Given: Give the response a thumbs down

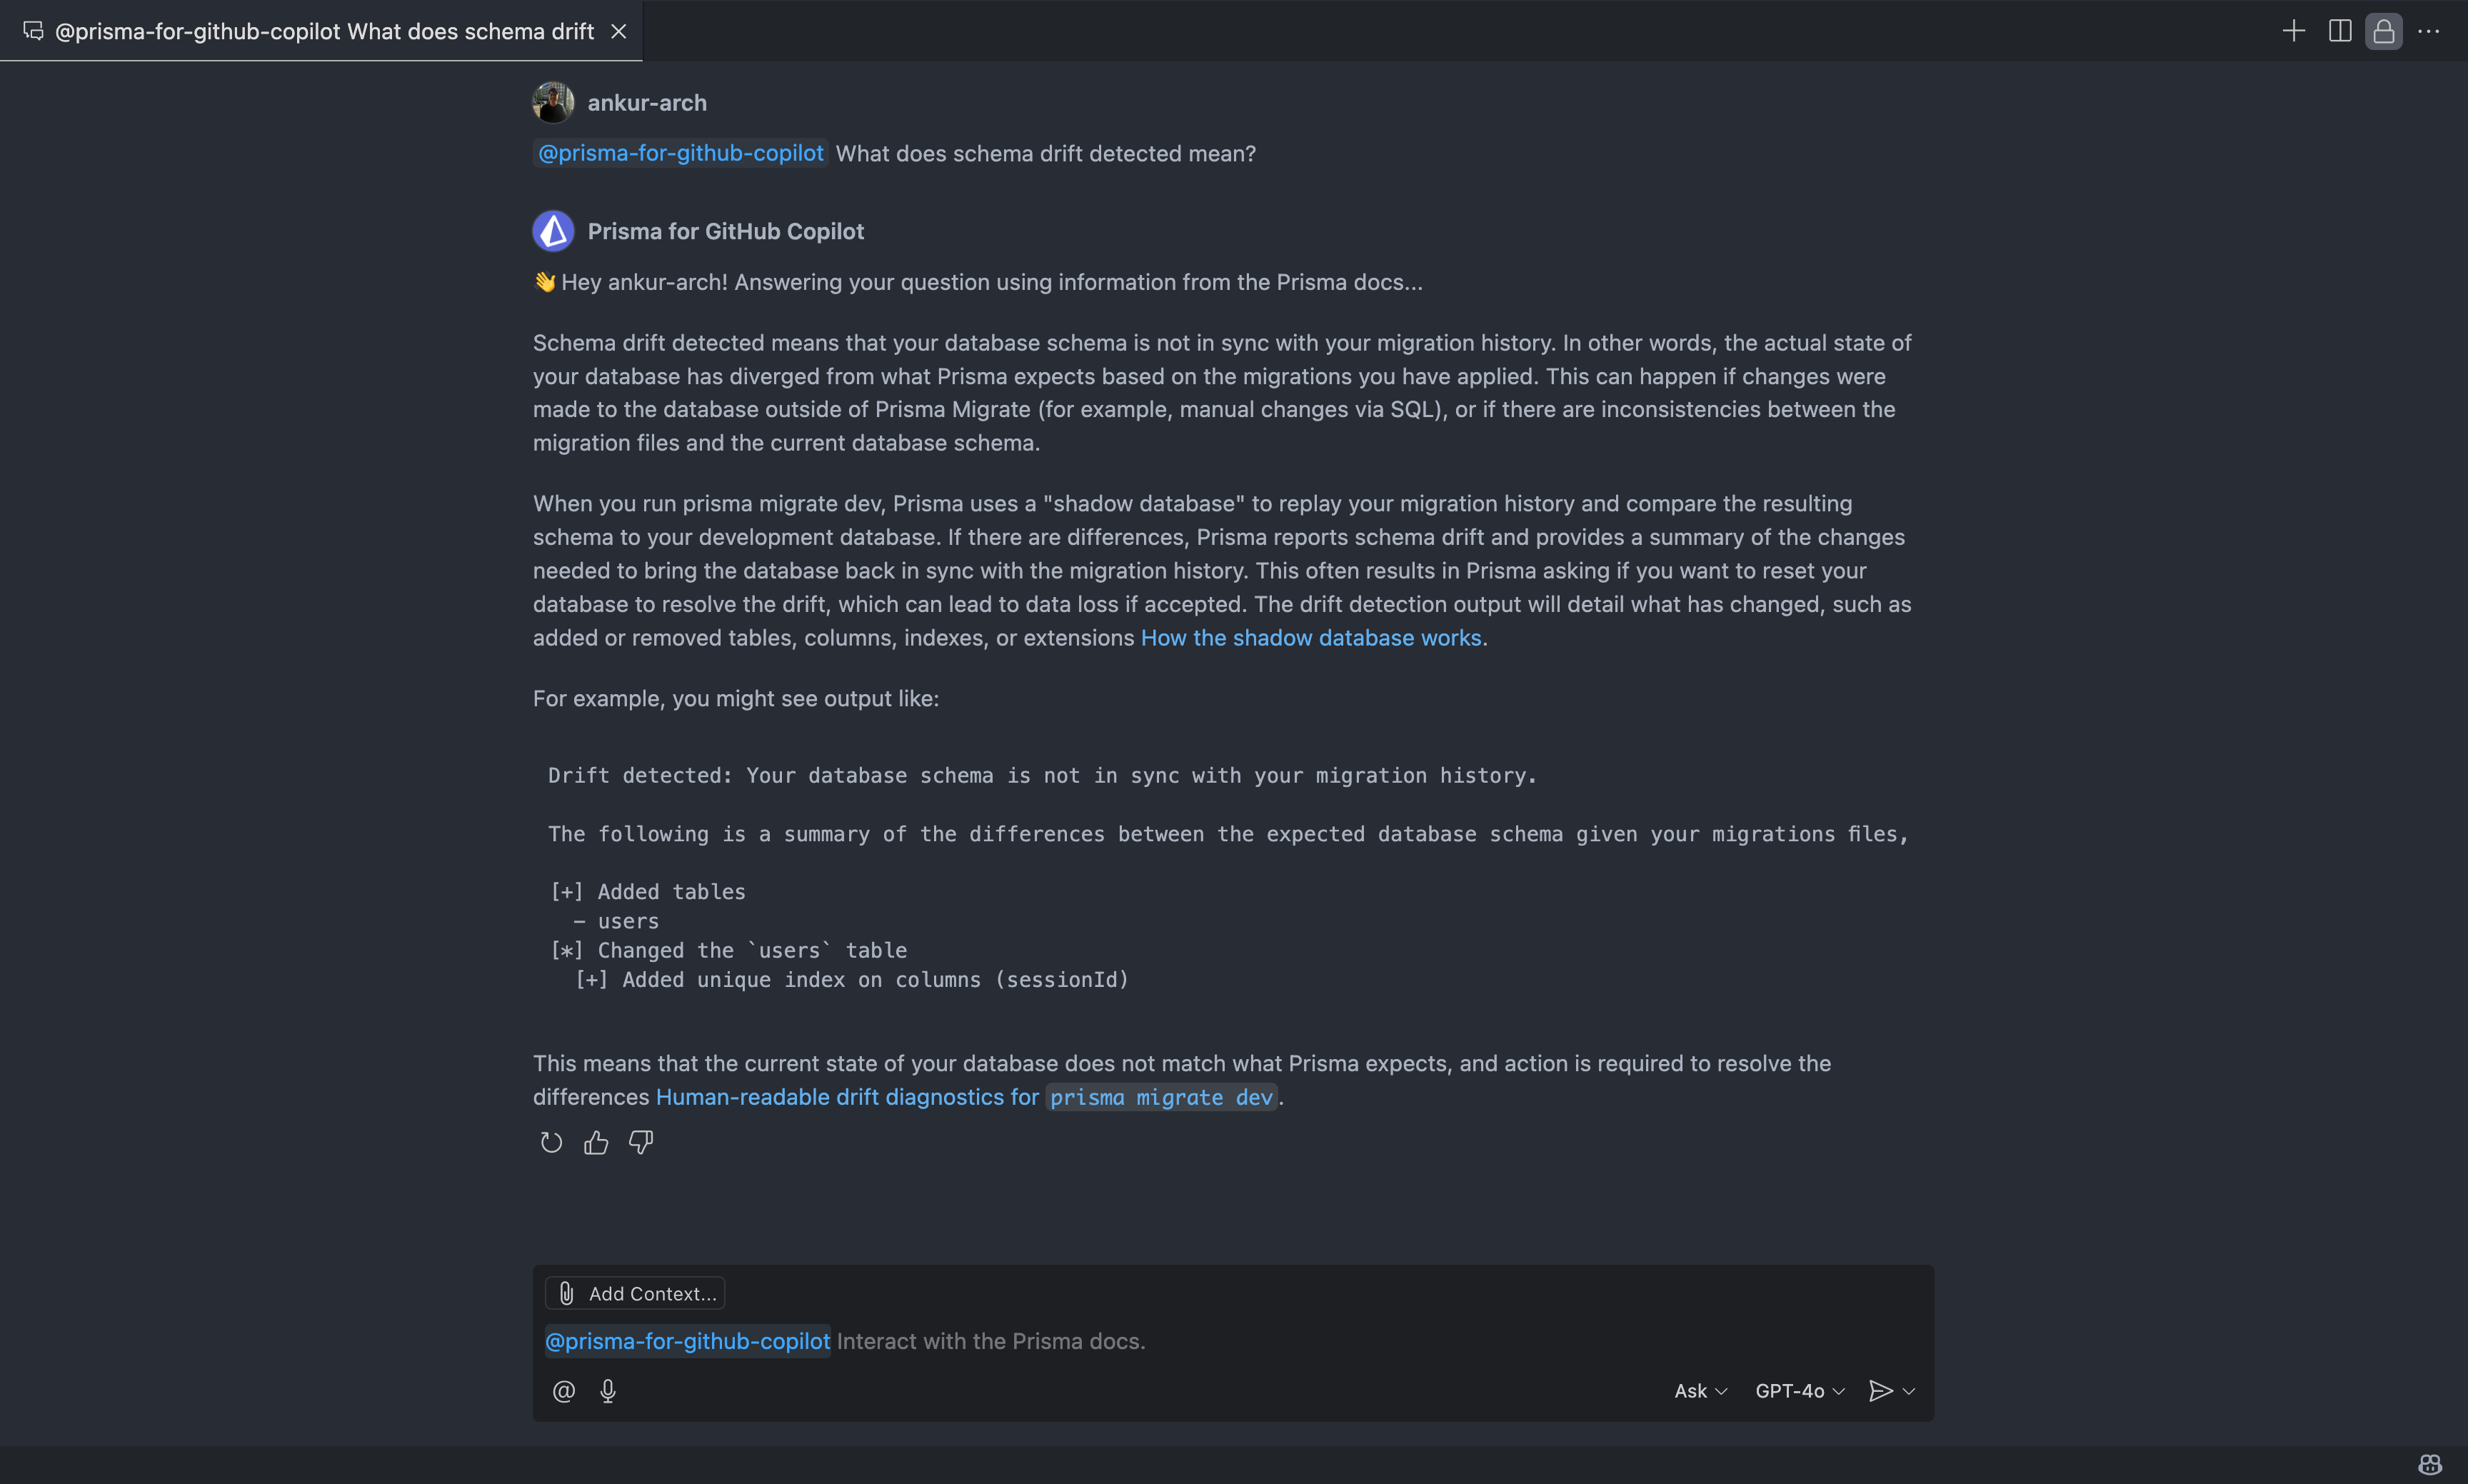Looking at the screenshot, I should (x=641, y=1142).
